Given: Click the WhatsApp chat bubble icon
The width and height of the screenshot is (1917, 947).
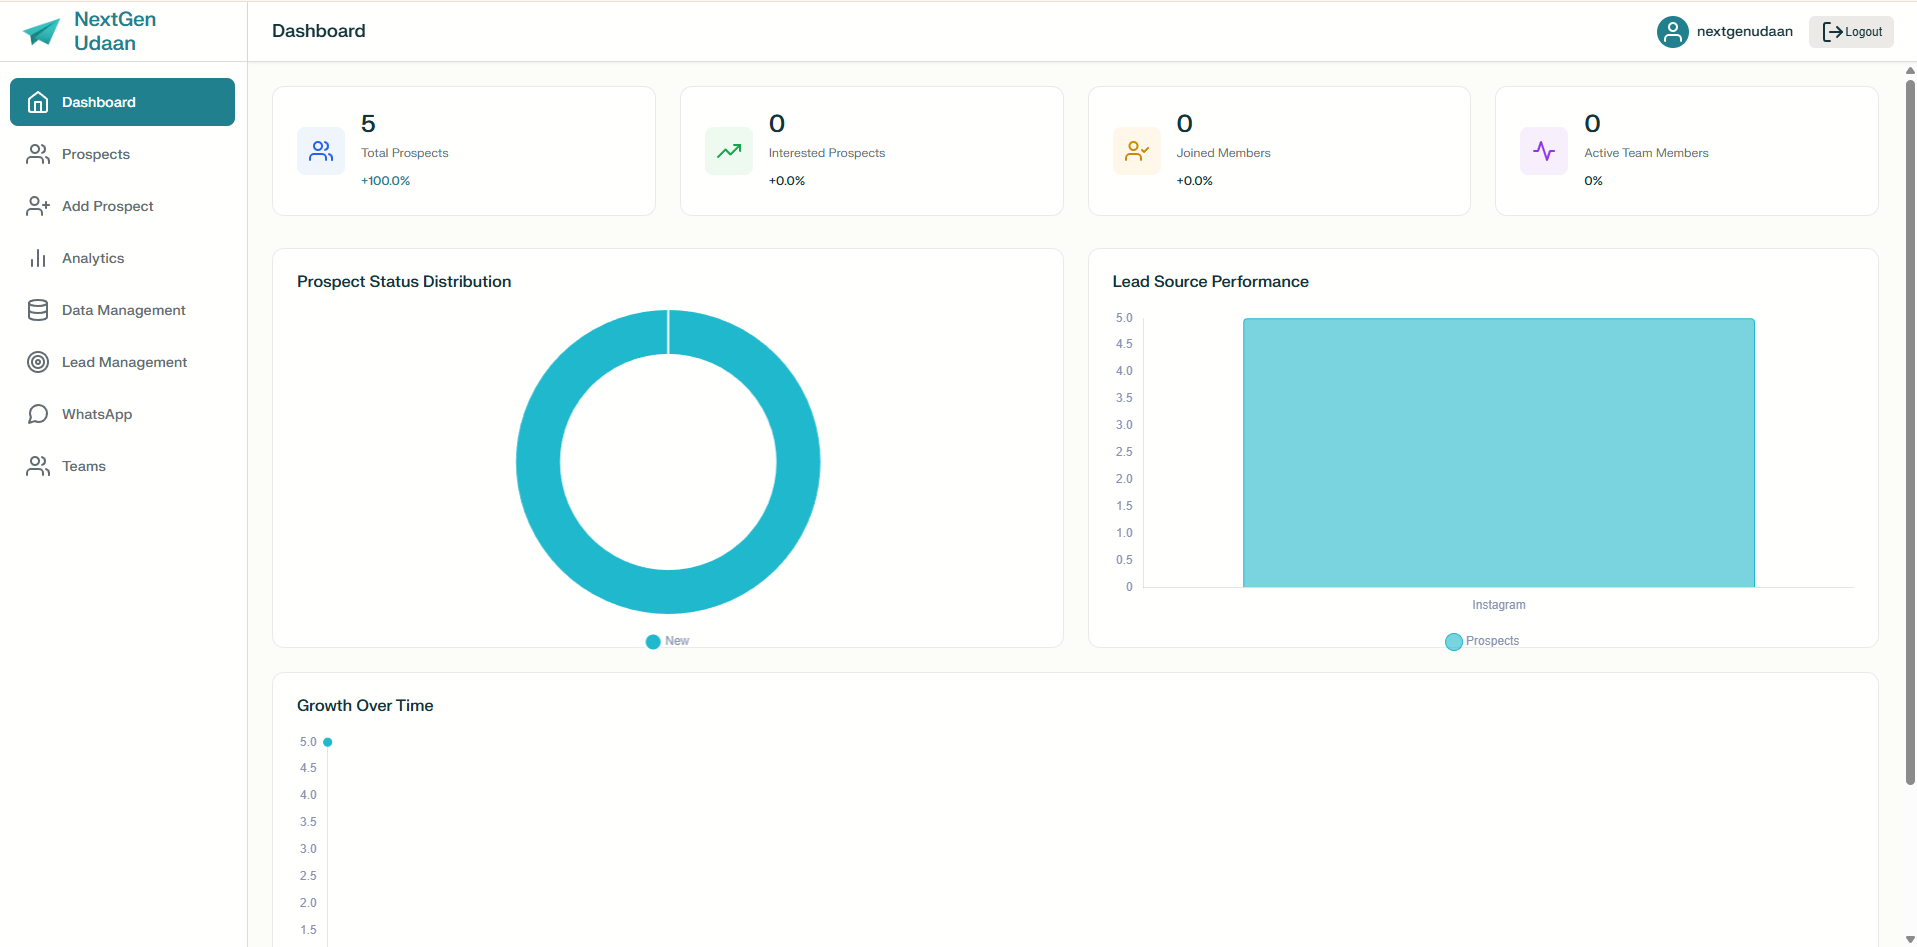Looking at the screenshot, I should coord(37,414).
